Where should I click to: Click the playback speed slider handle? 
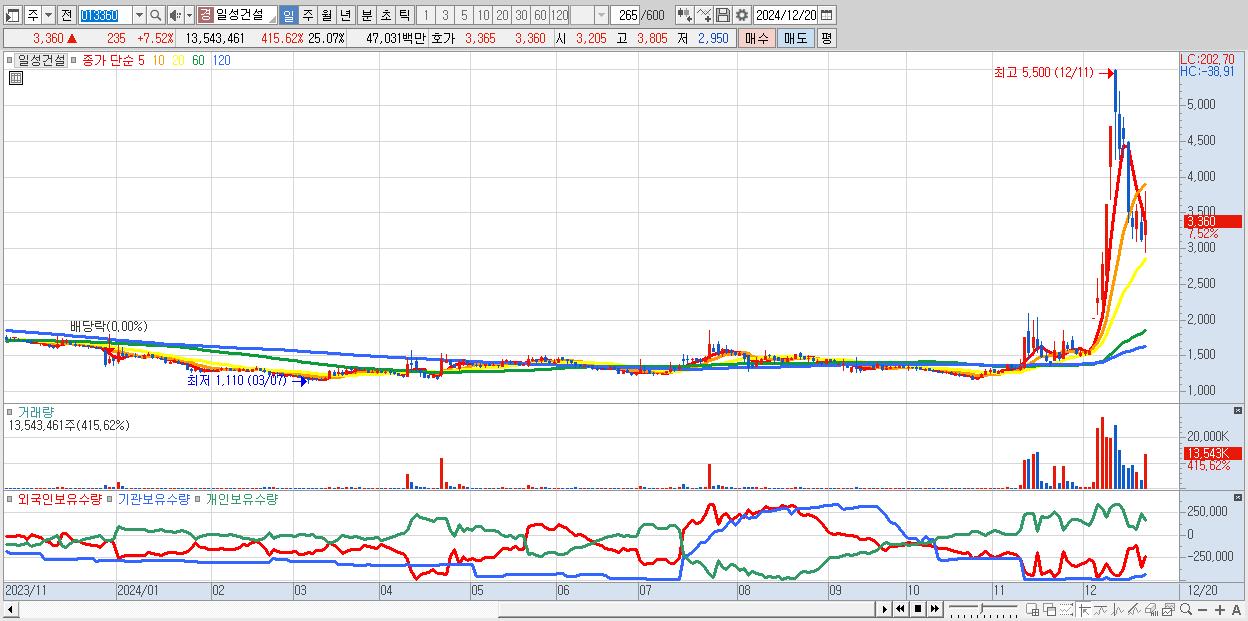pyautogui.click(x=982, y=608)
